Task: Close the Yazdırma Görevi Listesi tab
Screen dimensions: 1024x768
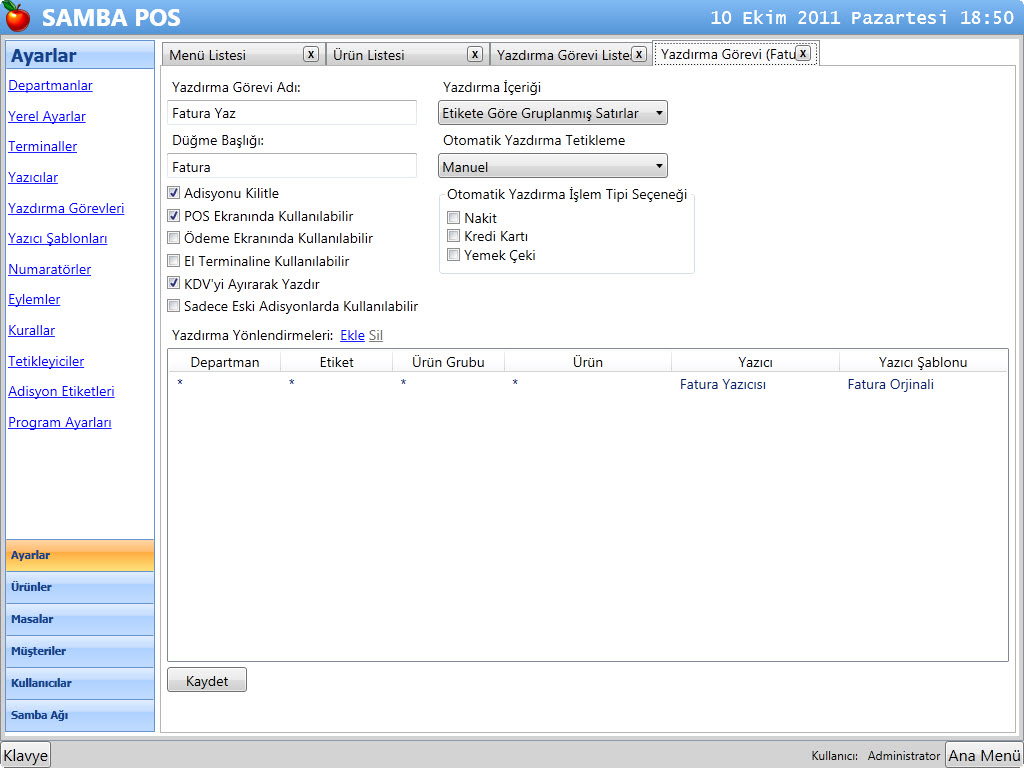Action: 639,54
